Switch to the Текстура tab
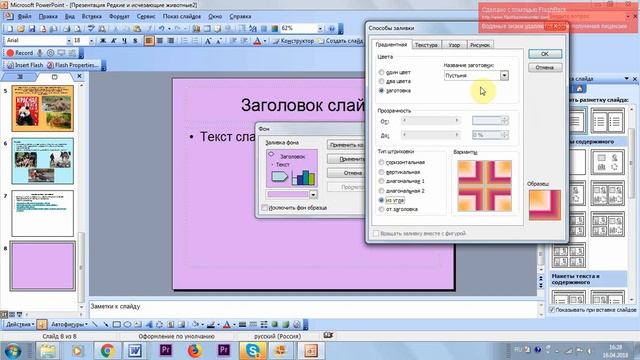This screenshot has width=640, height=360. [426, 45]
